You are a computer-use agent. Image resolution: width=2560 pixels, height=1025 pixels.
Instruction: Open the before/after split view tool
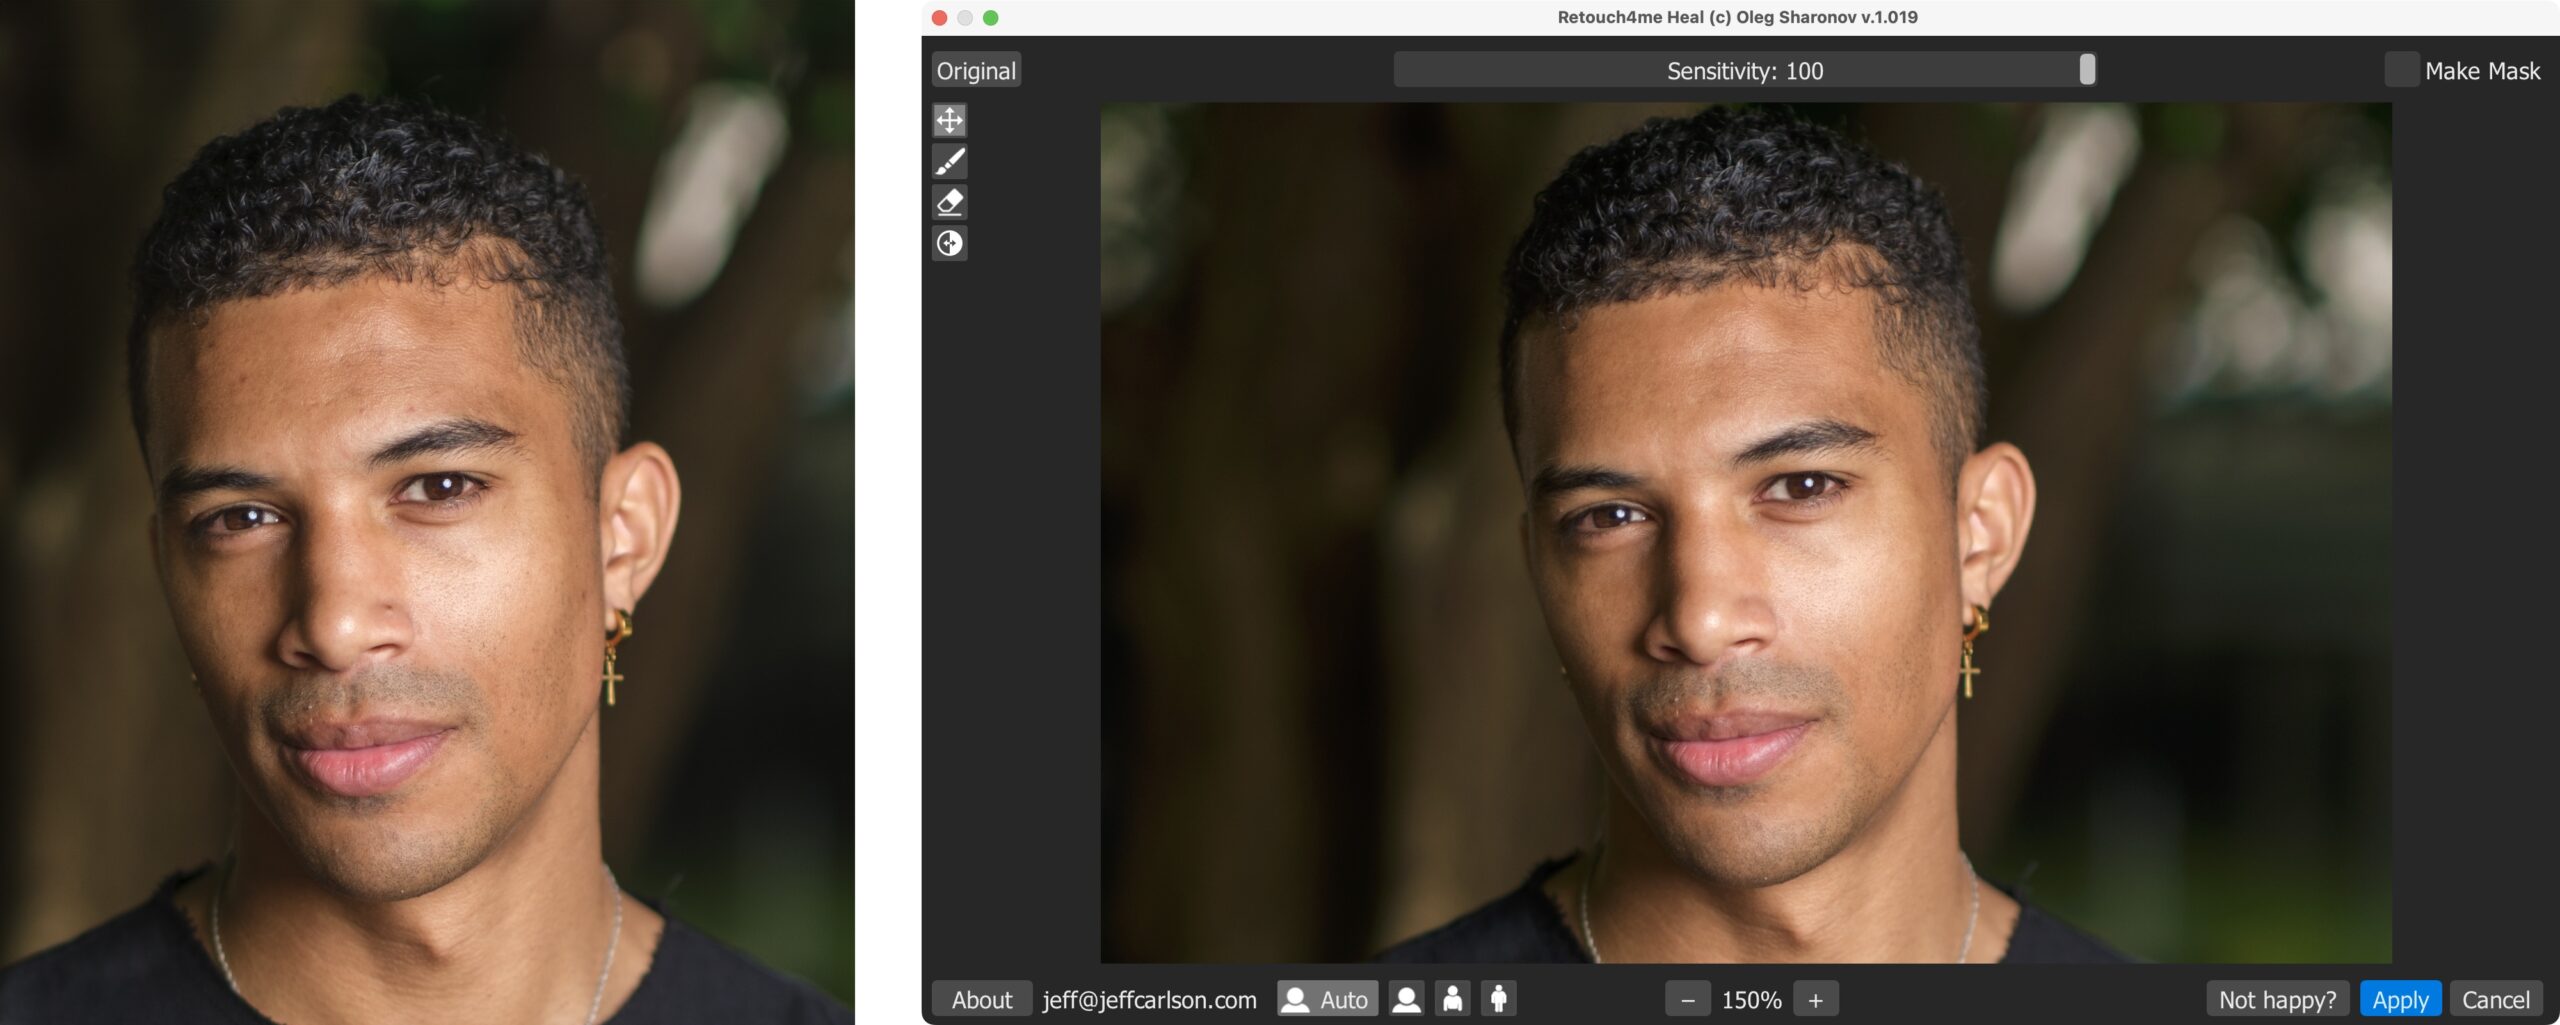tap(949, 243)
